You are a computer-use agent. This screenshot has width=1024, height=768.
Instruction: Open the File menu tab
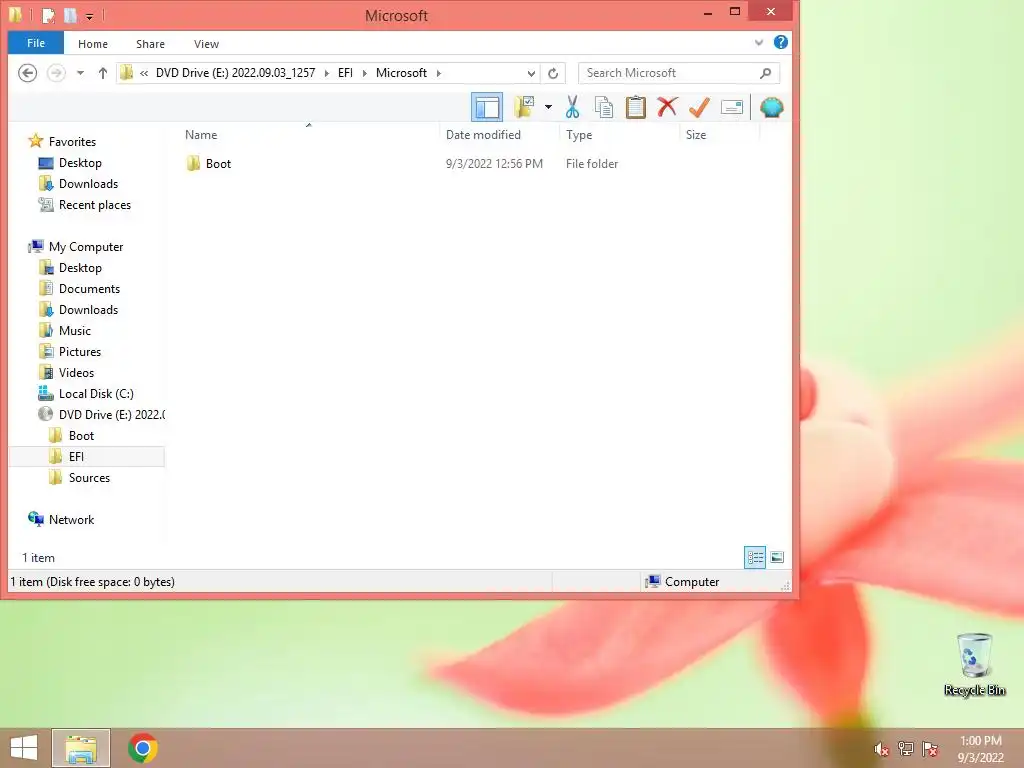36,43
